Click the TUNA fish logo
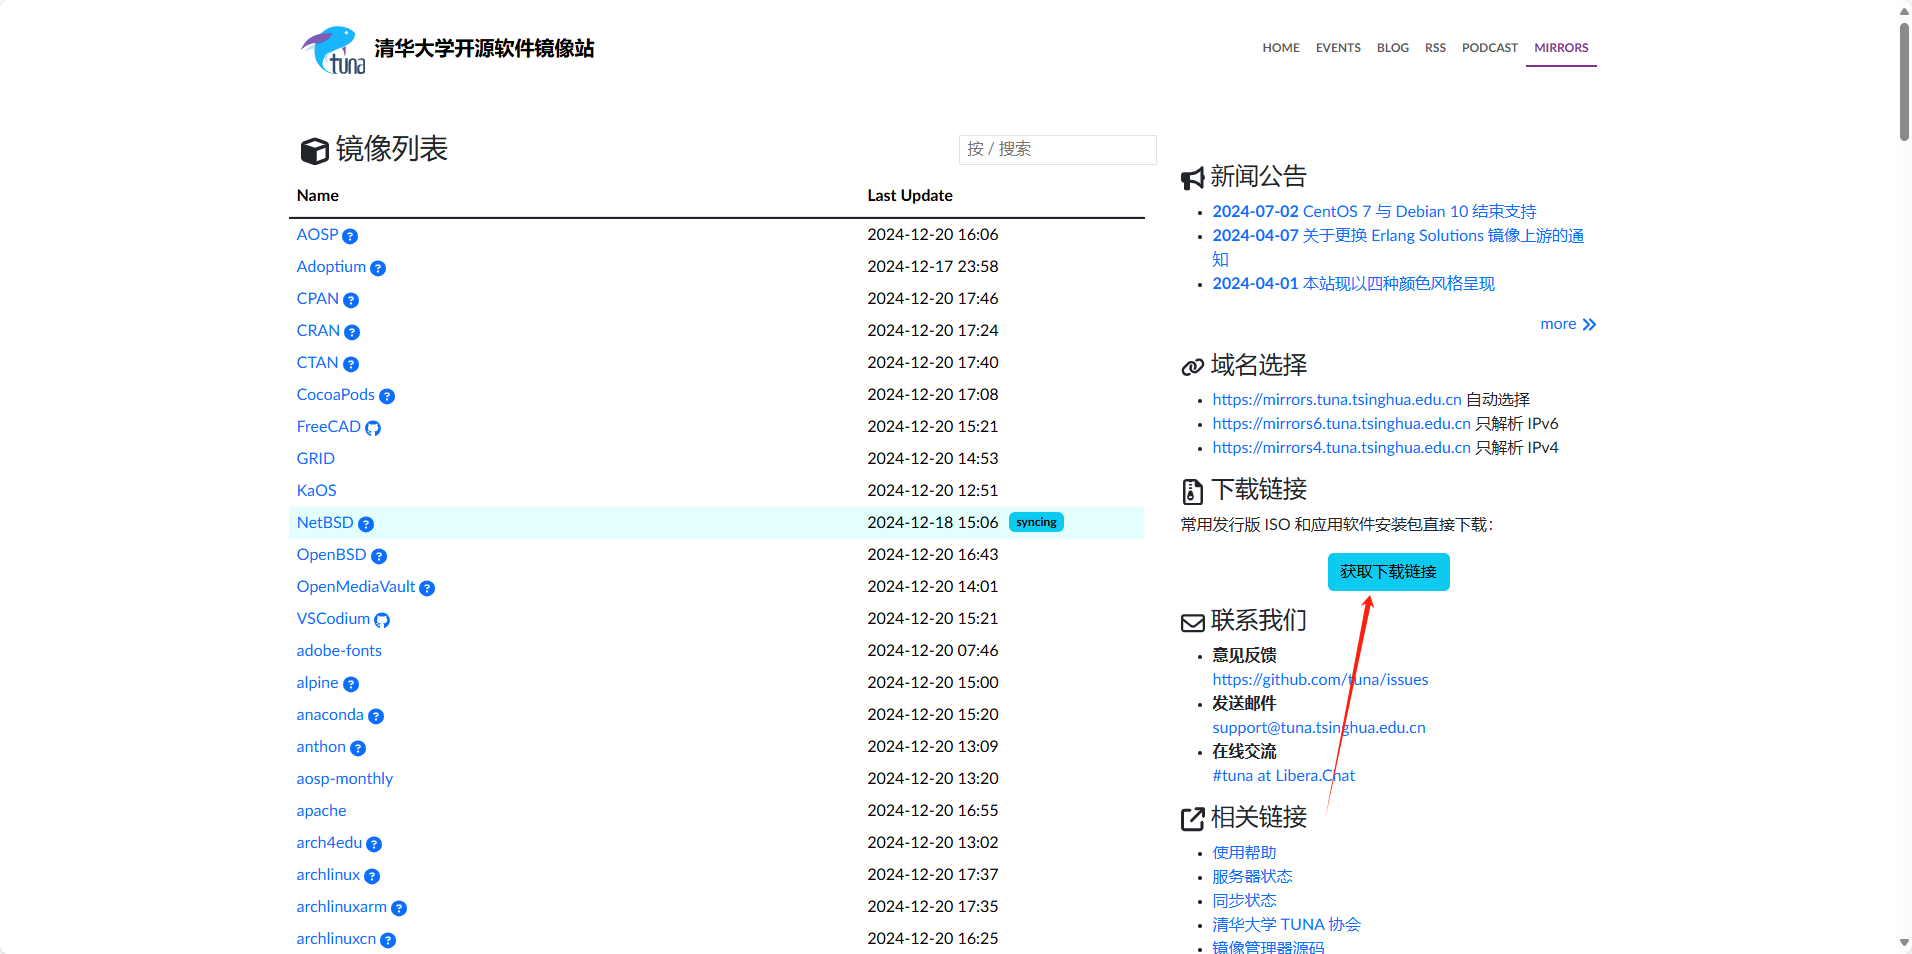 click(333, 50)
